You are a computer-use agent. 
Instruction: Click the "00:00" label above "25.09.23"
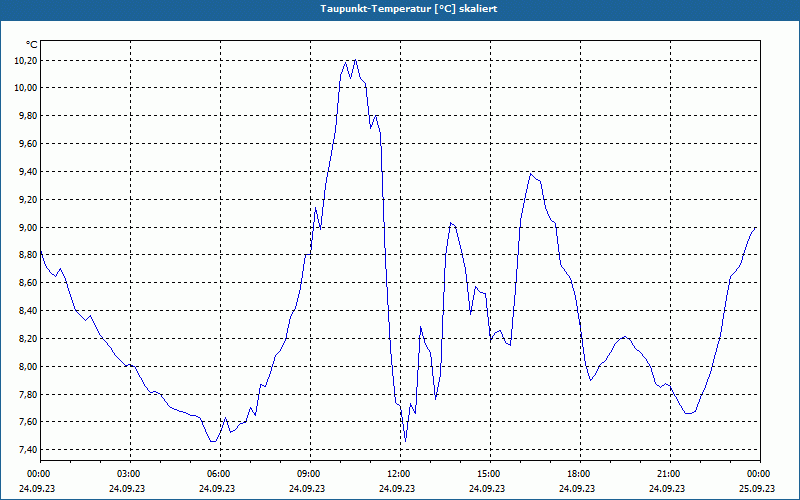760,474
